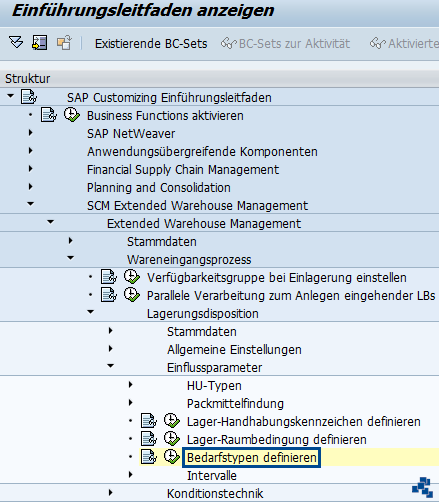Collapse SAP Customizing Einführungsleitfaden root node
439x502 pixels.
11,96
